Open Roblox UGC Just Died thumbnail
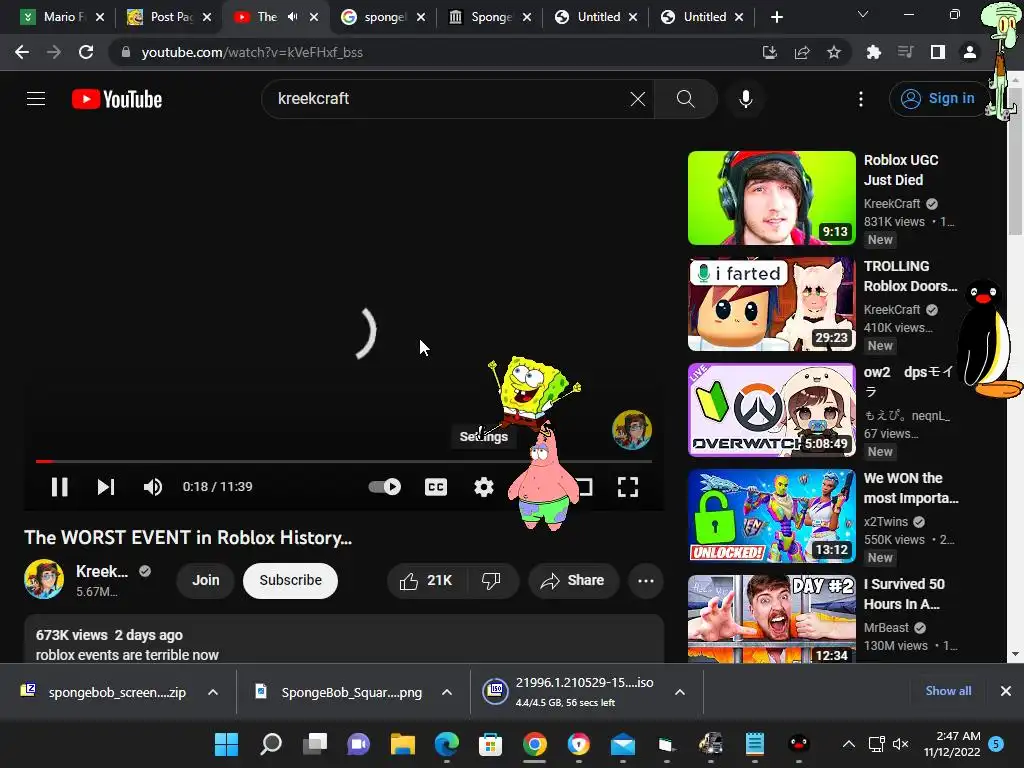 point(771,198)
